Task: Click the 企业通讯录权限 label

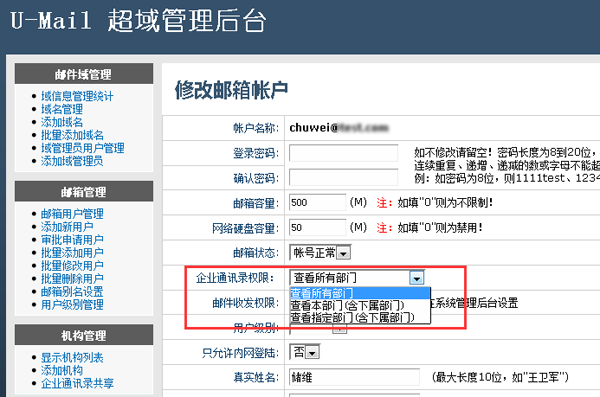Action: 235,278
